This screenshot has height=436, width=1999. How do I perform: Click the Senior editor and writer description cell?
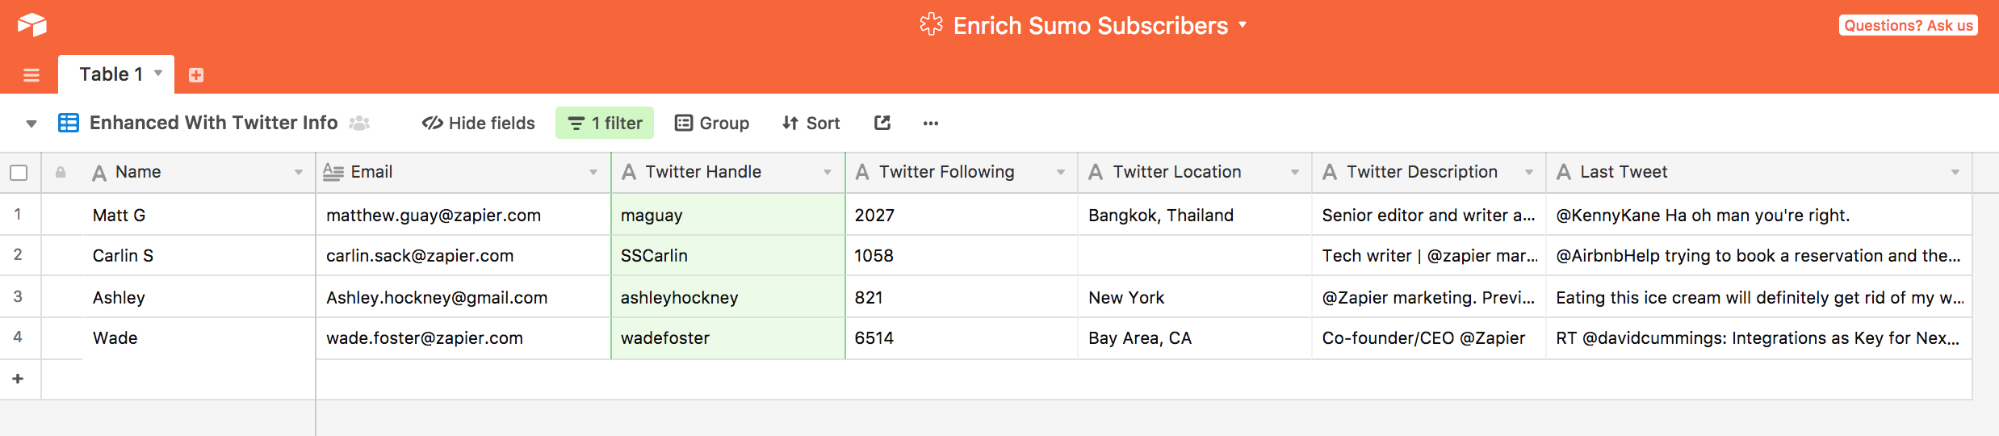pos(1429,215)
